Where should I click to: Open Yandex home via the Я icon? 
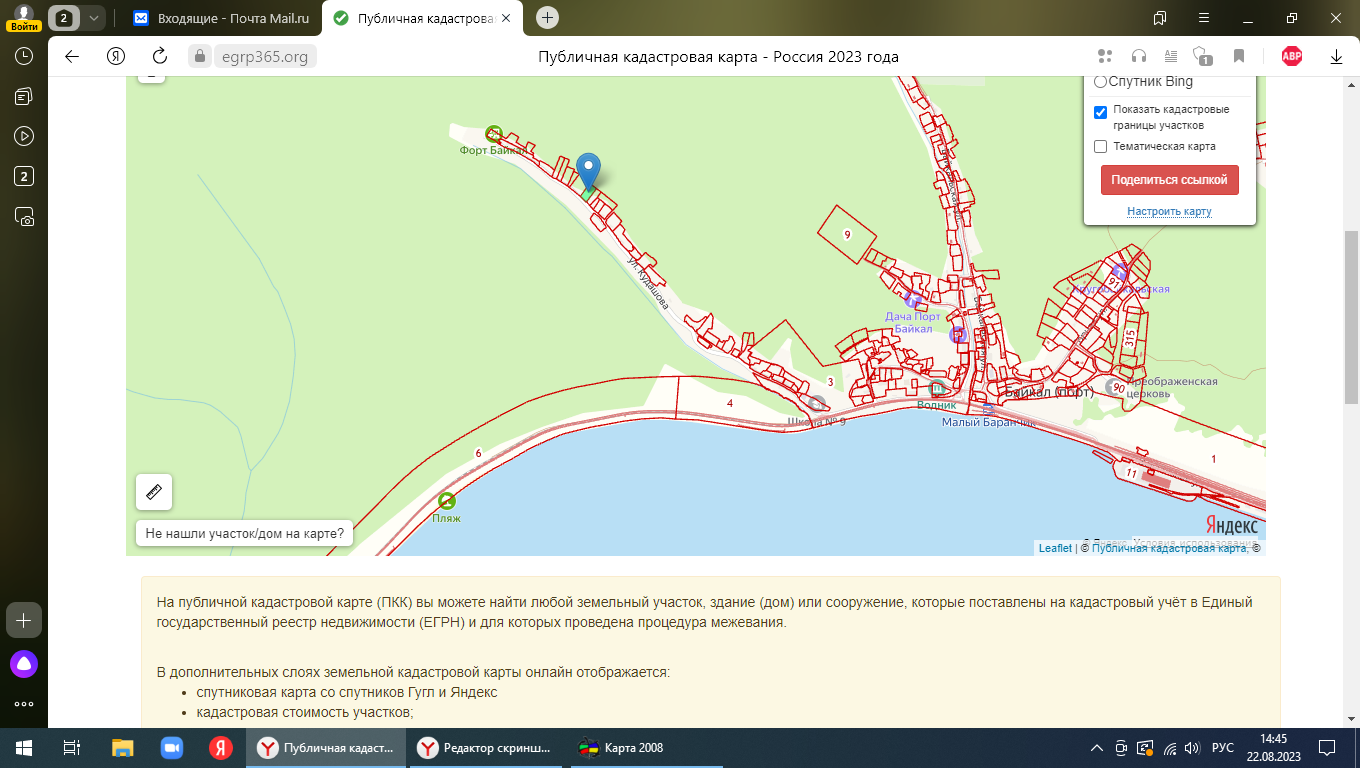tap(115, 57)
